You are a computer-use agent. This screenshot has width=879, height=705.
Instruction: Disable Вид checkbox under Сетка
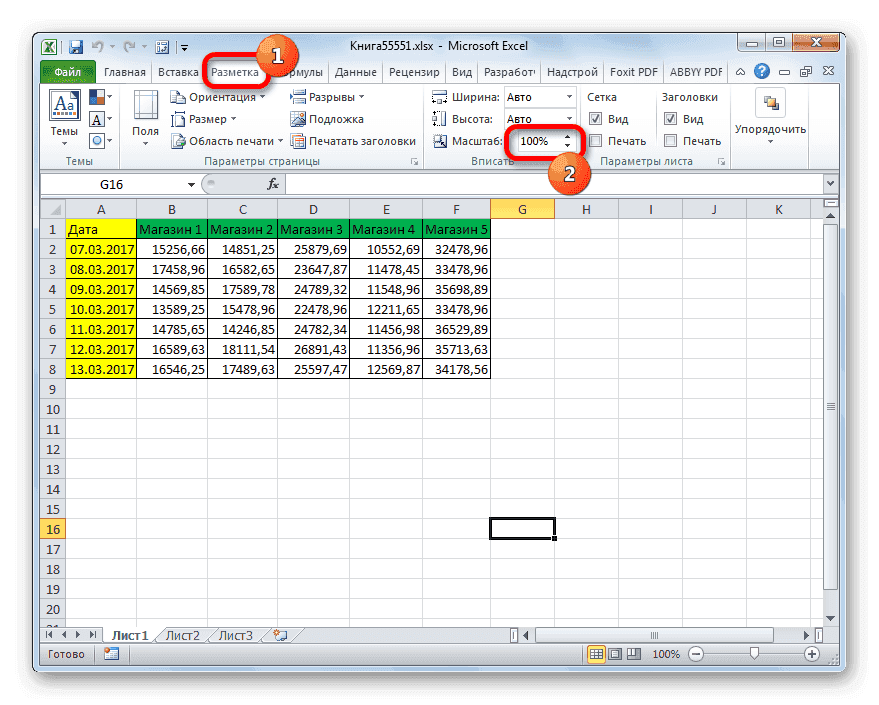[x=593, y=118]
